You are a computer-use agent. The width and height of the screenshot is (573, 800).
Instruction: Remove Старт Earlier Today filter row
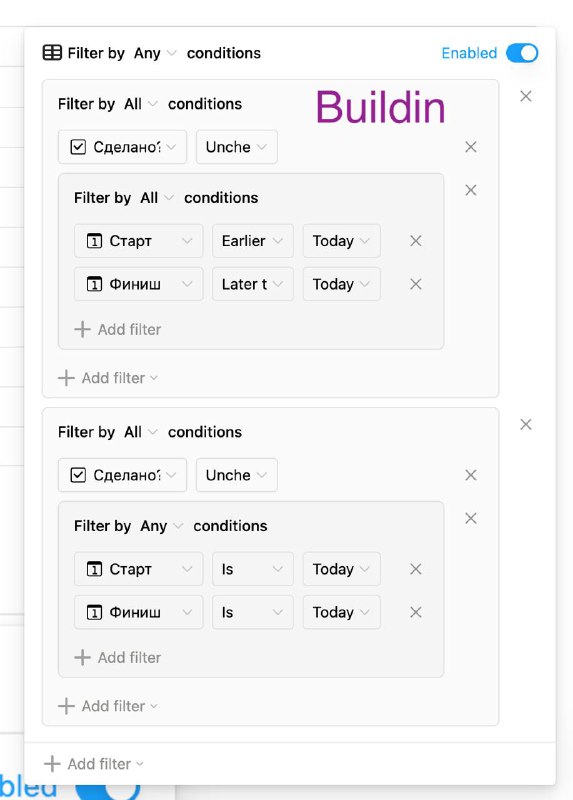point(416,241)
